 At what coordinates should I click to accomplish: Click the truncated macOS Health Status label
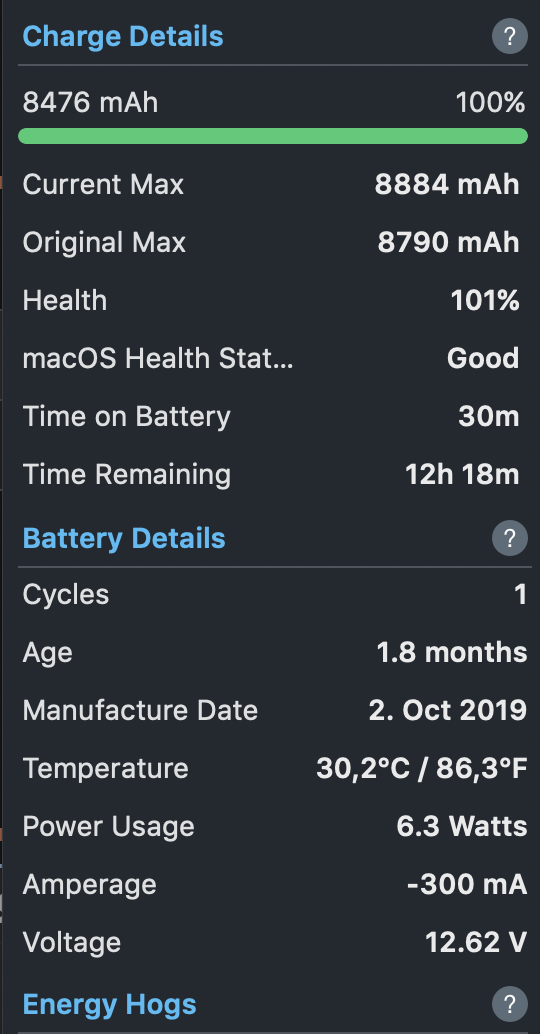click(x=158, y=359)
